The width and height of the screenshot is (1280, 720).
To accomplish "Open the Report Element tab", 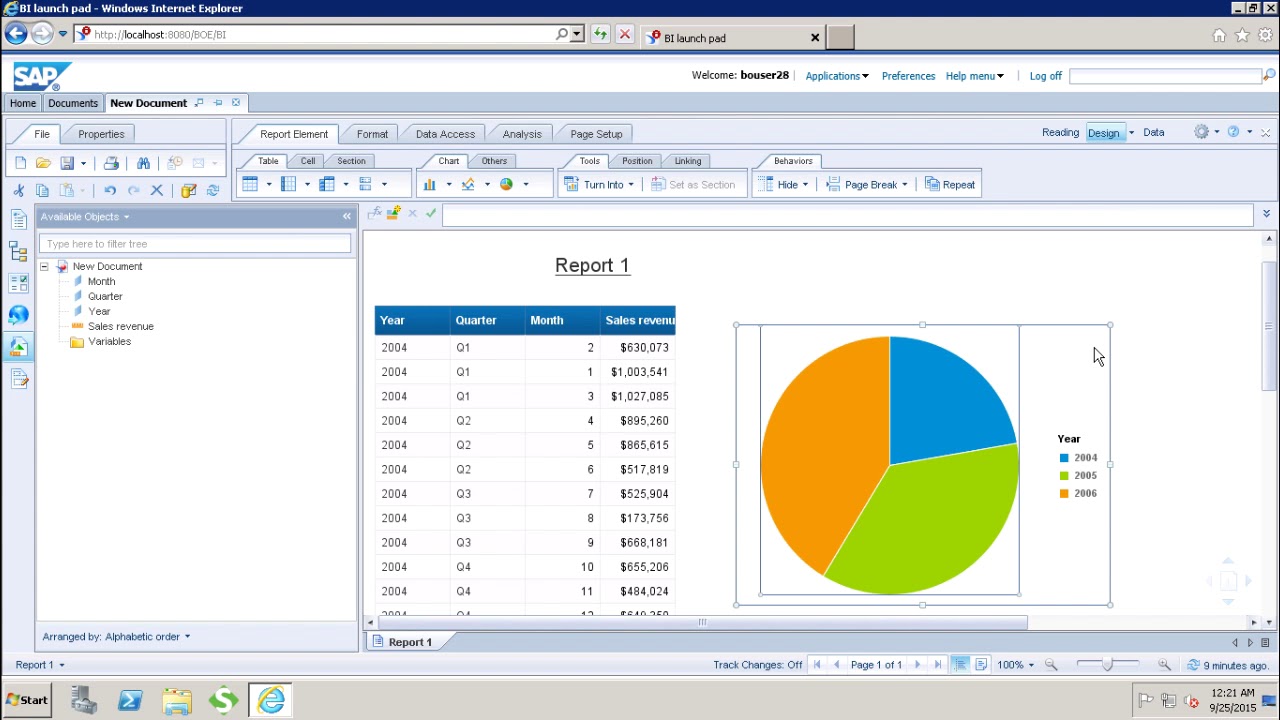I will tap(294, 134).
